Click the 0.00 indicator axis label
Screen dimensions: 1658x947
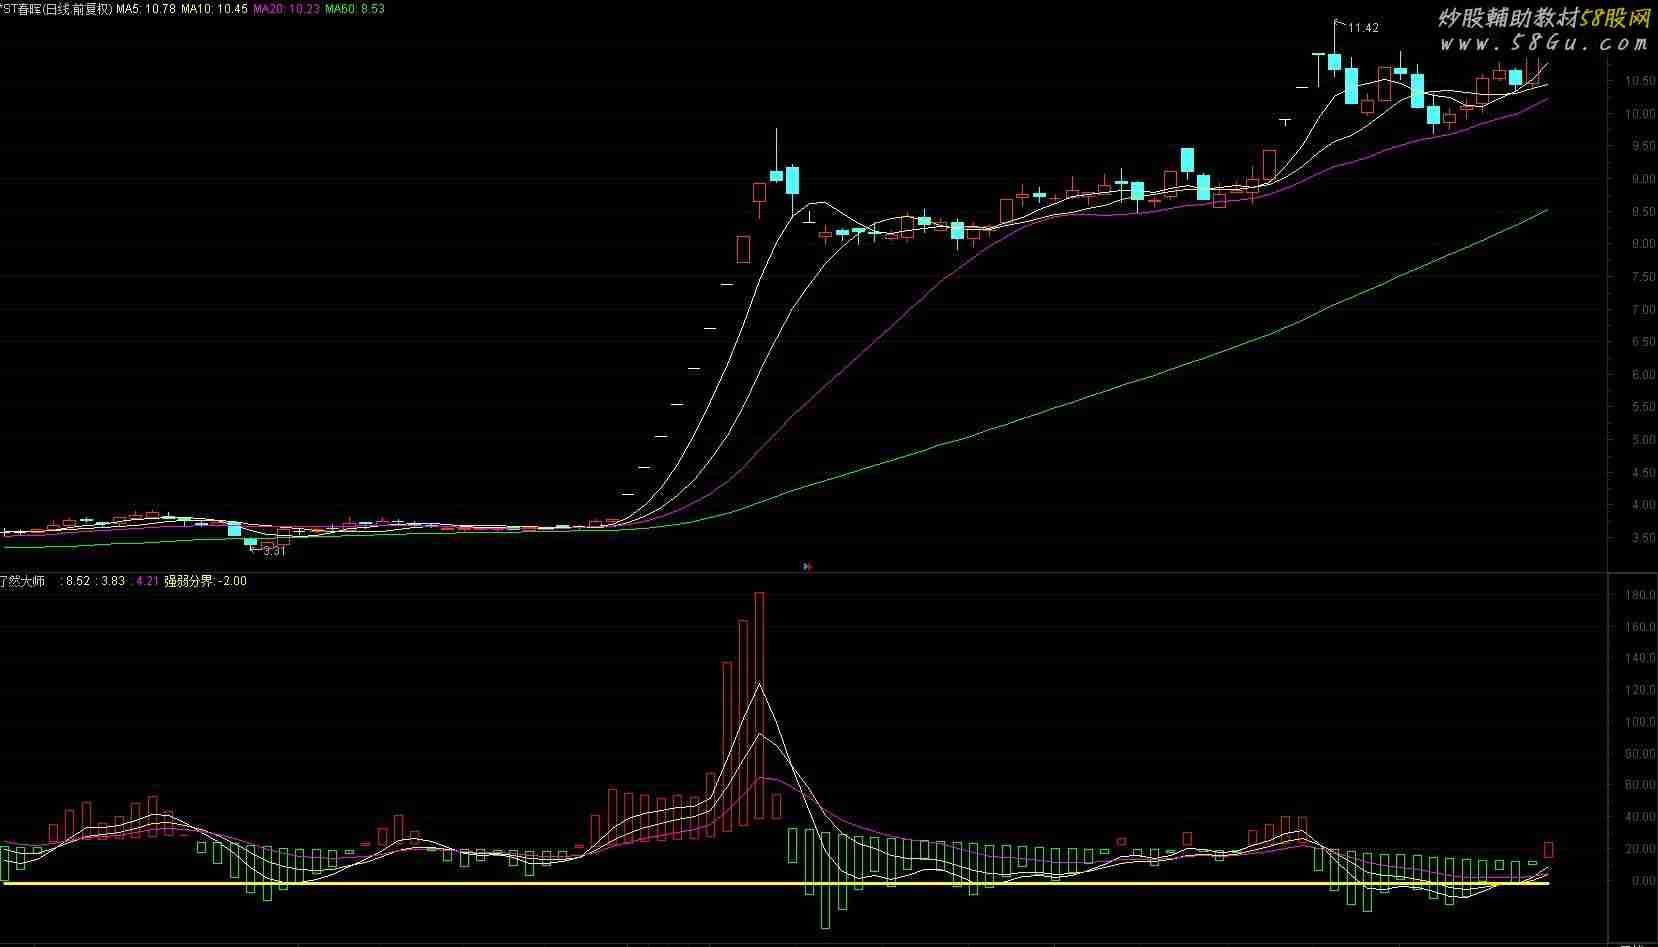click(x=1643, y=881)
